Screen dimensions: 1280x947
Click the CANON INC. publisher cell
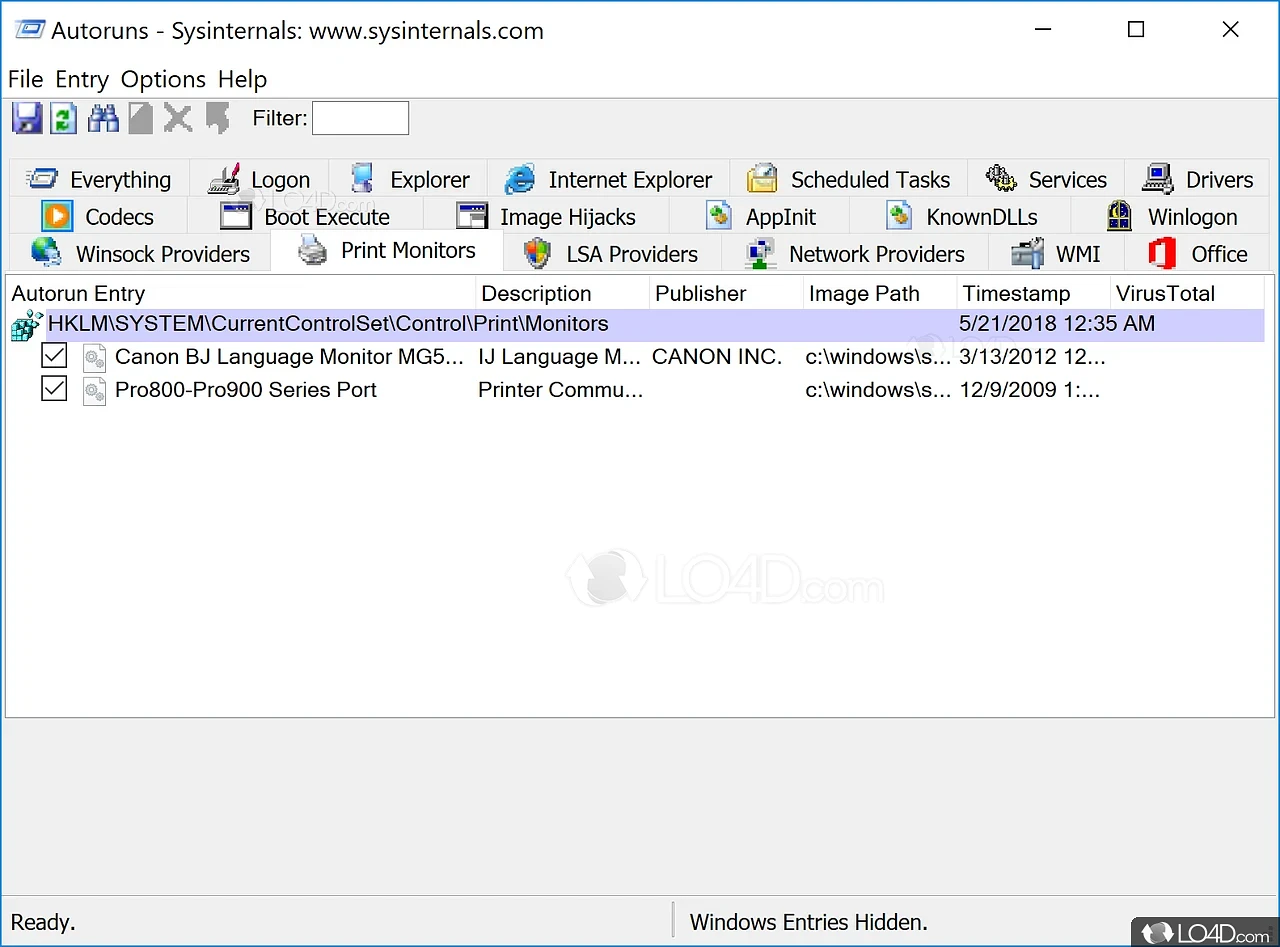coord(717,357)
